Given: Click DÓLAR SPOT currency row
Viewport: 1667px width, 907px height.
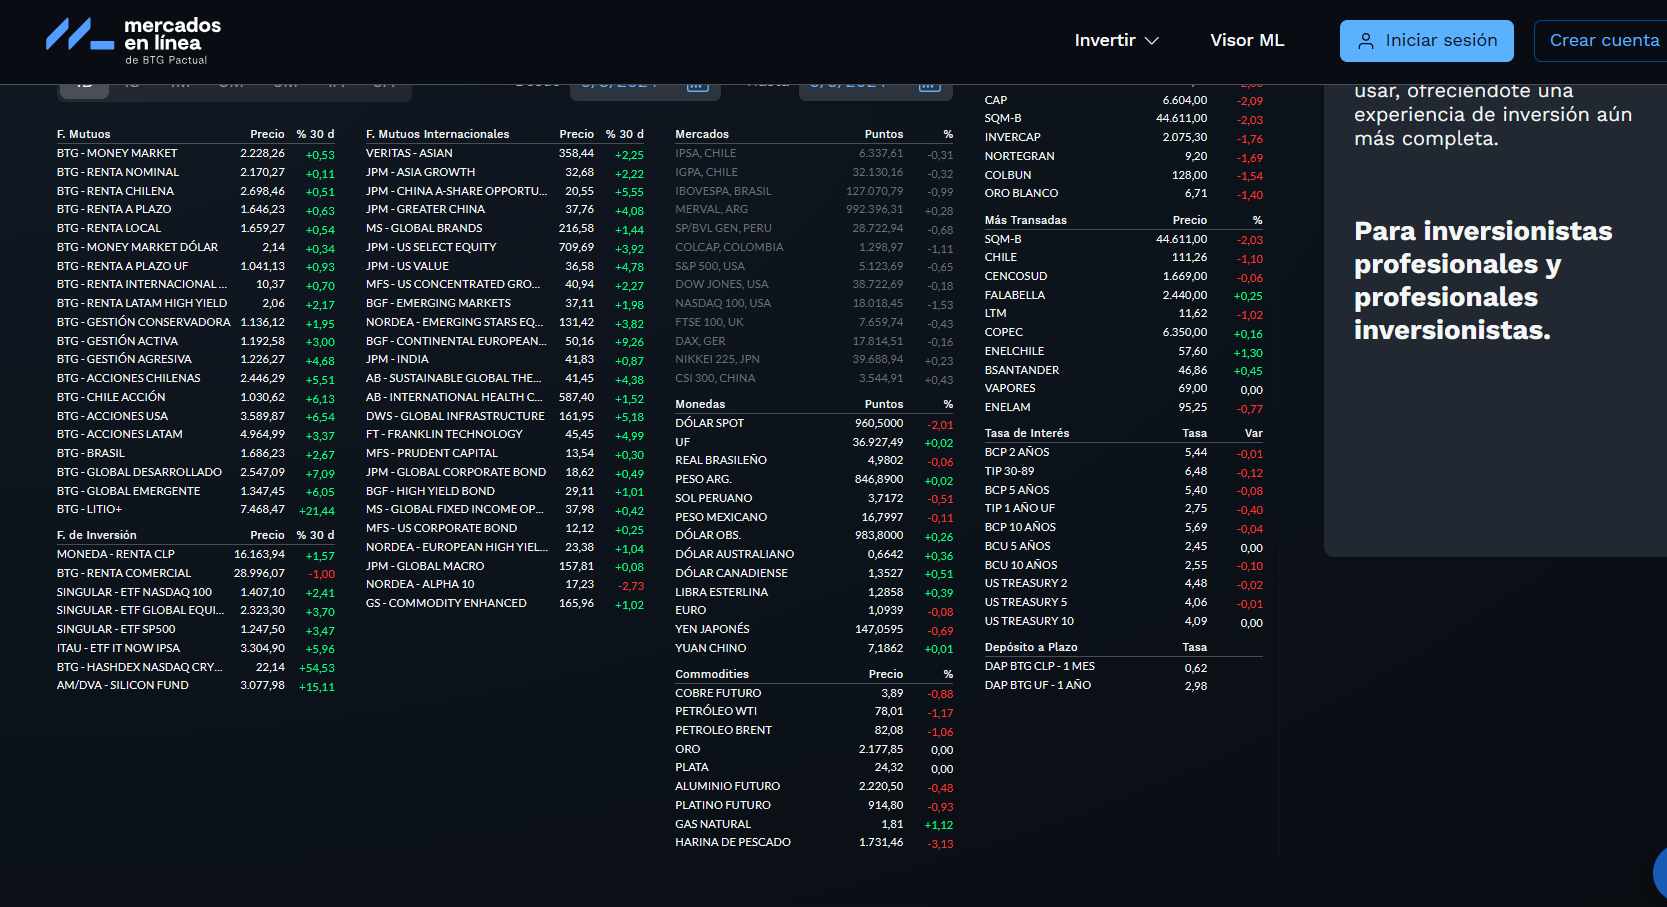Looking at the screenshot, I should pos(814,423).
